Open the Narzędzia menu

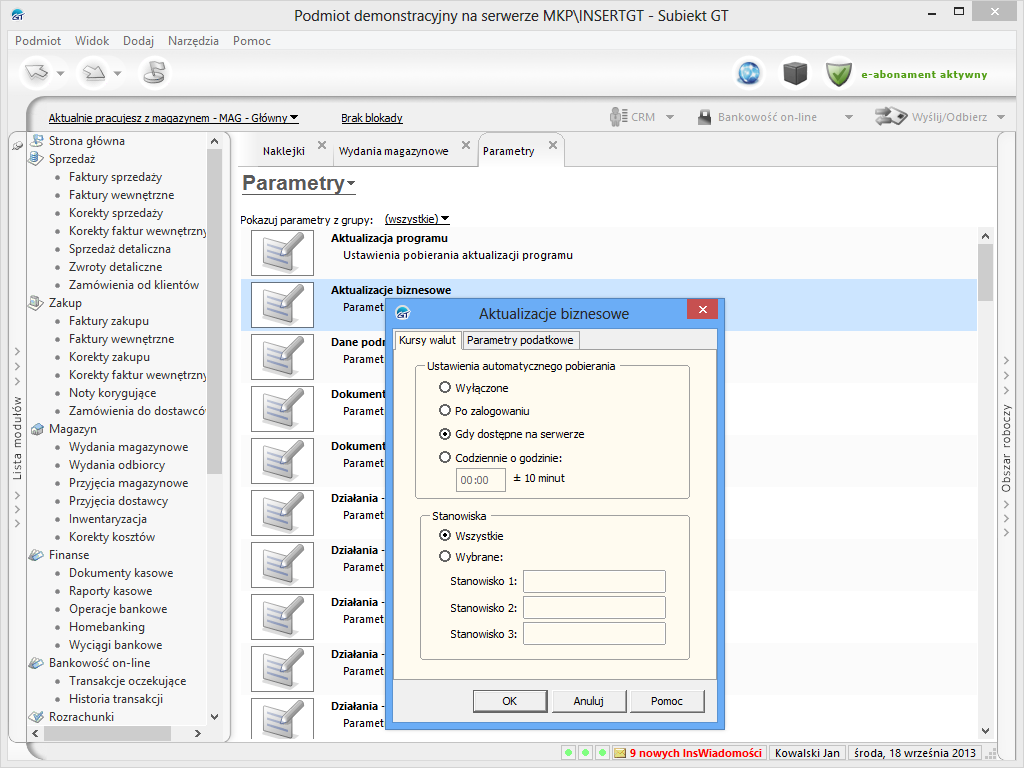click(193, 41)
